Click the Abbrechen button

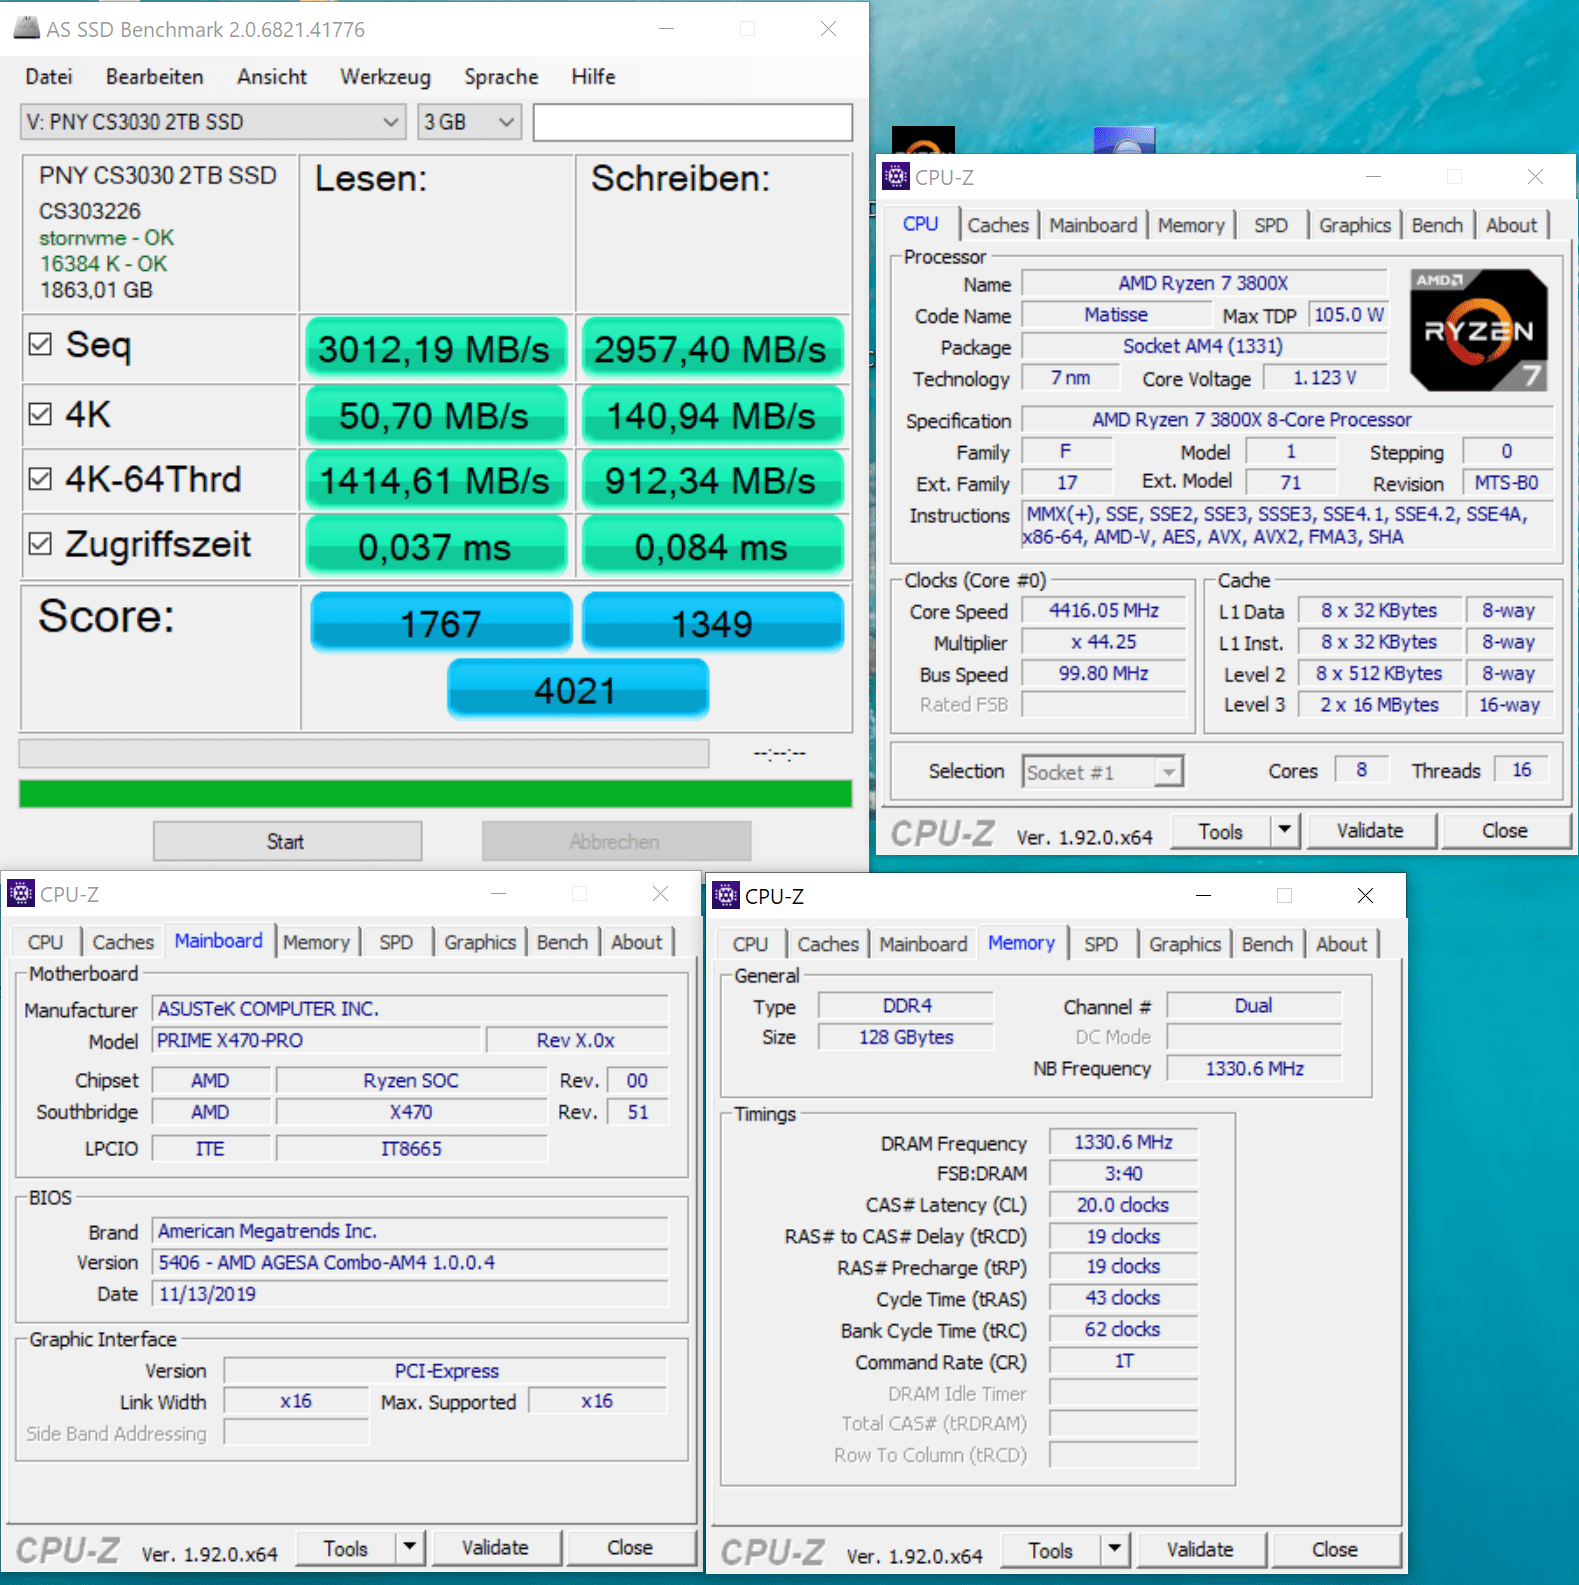point(616,841)
